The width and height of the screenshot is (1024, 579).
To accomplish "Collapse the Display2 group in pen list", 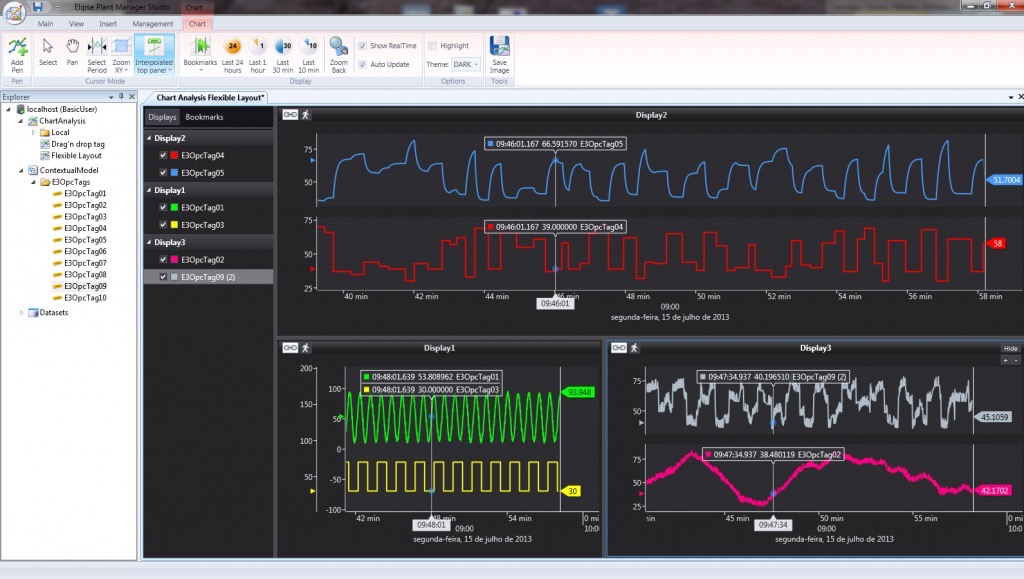I will tap(149, 138).
